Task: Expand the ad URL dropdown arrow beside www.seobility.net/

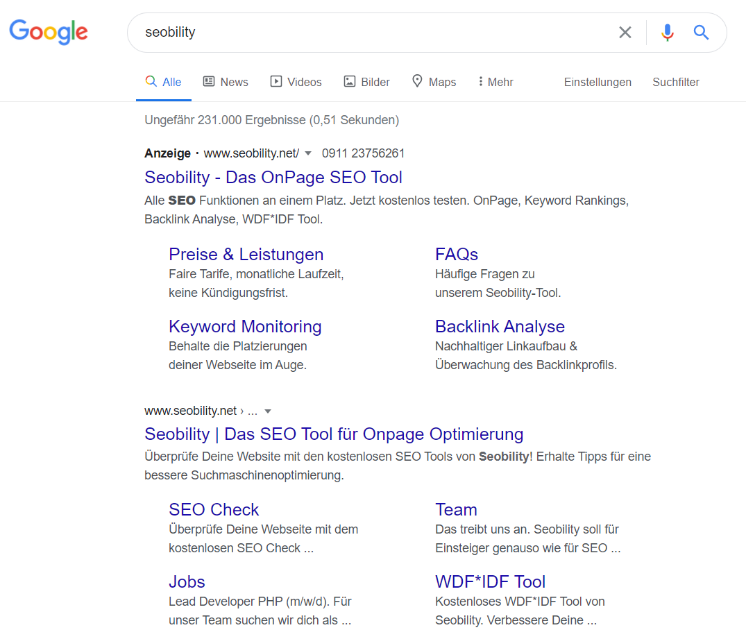Action: point(308,153)
